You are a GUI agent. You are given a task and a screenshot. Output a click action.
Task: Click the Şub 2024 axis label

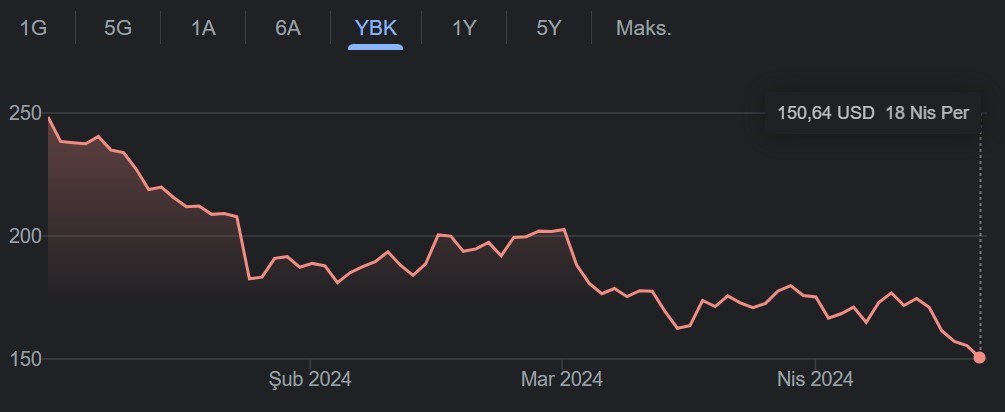310,379
